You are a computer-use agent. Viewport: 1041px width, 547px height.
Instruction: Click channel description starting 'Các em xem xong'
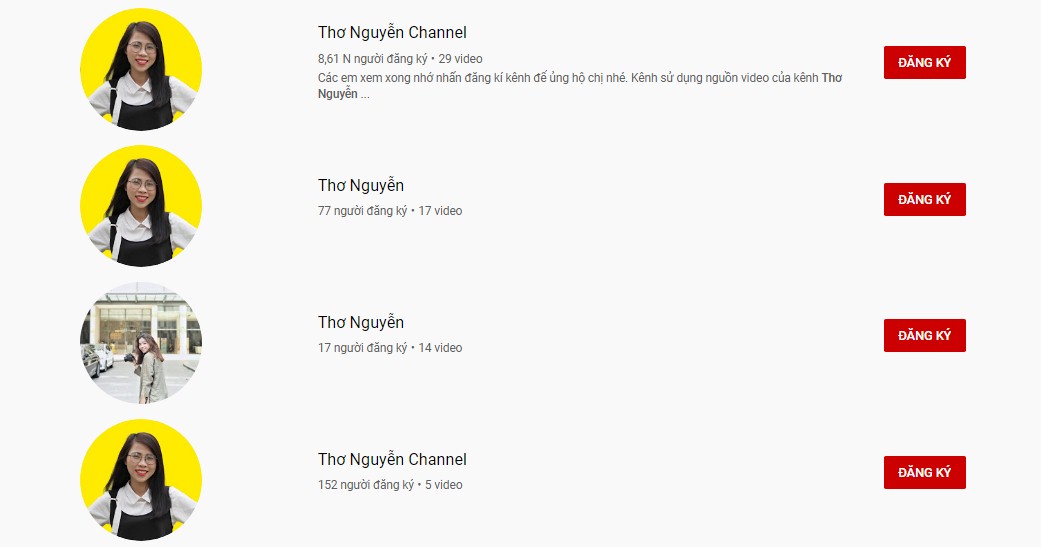(x=580, y=86)
